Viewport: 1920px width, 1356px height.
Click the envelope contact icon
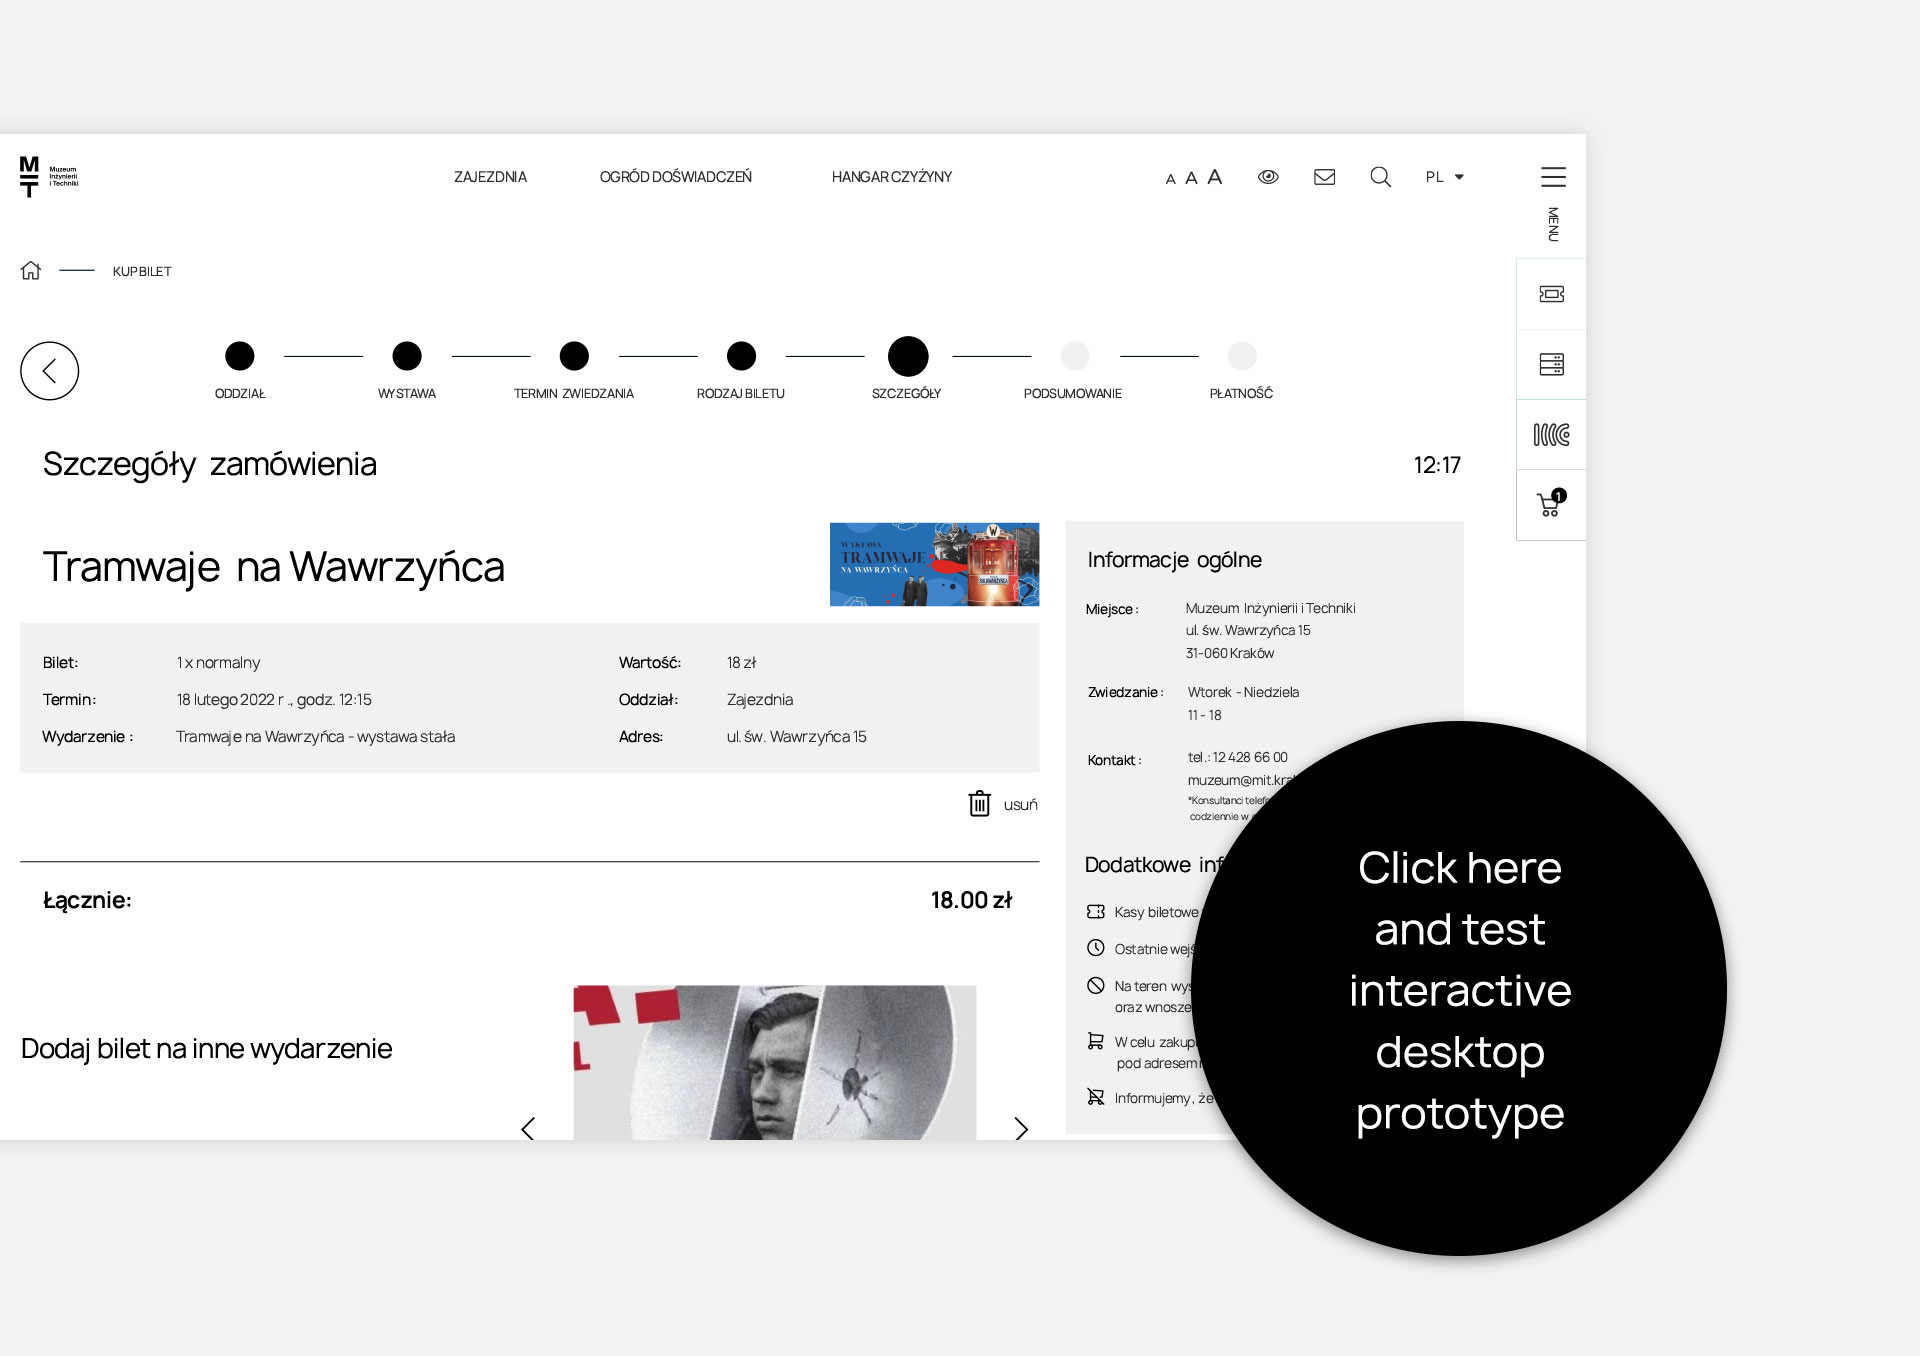click(1324, 177)
